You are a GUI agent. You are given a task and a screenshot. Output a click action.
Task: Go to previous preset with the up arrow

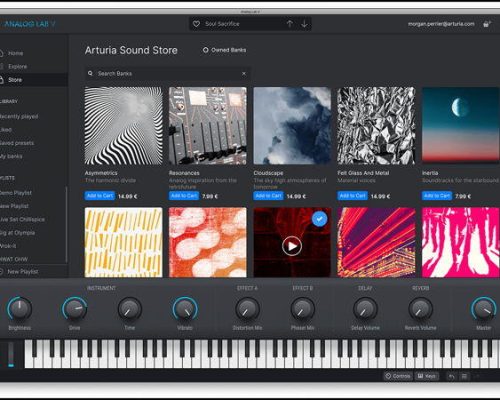(x=290, y=24)
